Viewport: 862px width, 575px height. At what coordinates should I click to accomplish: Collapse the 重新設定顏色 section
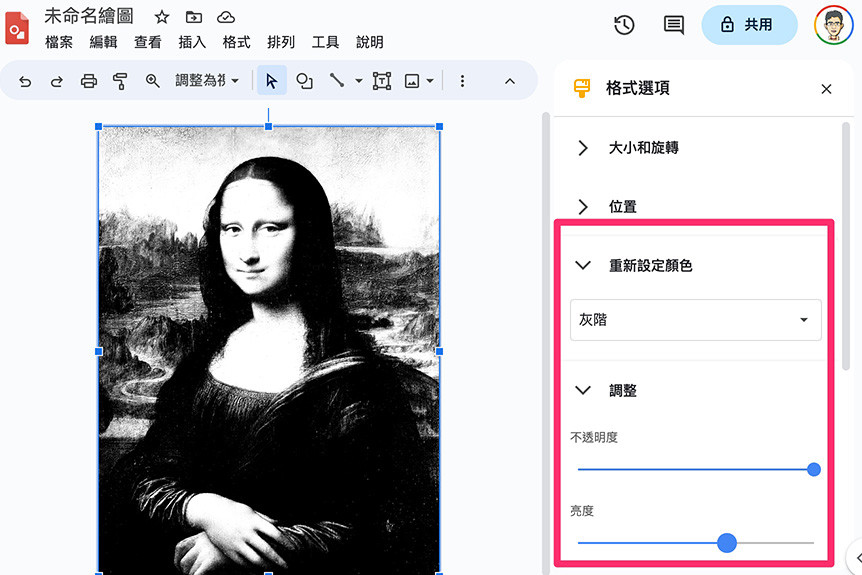pos(583,265)
